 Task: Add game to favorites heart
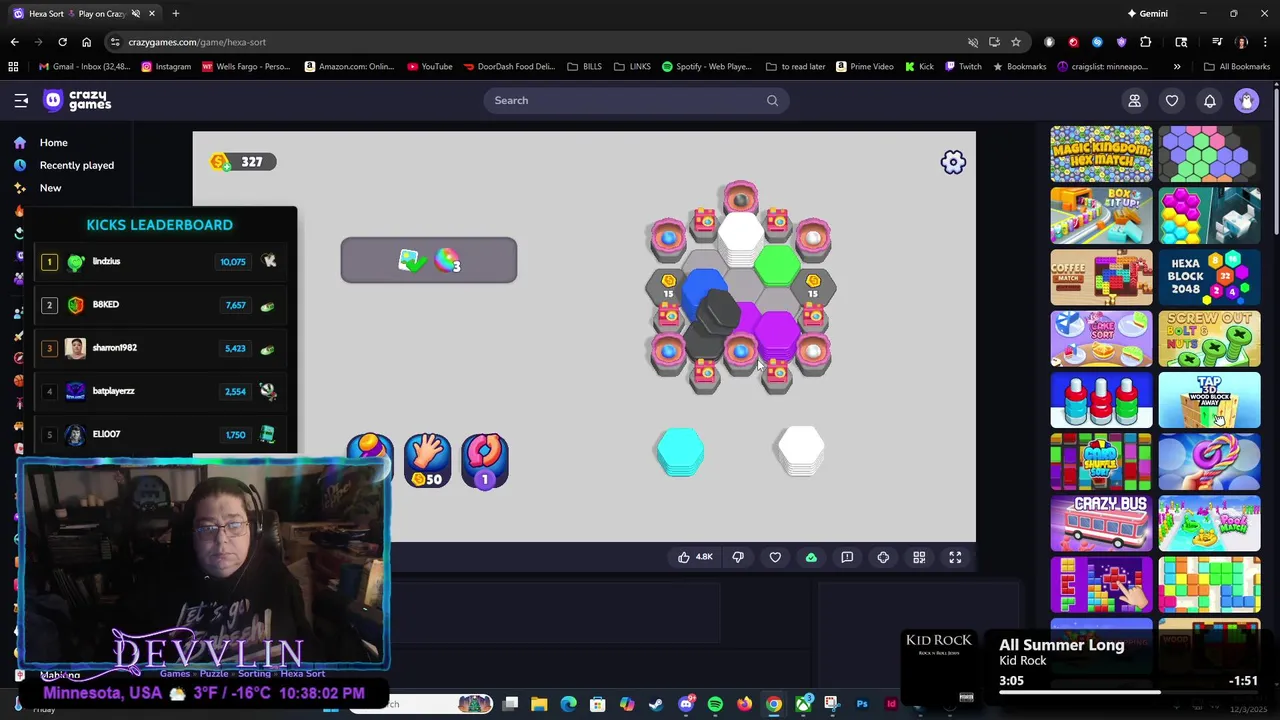point(775,557)
